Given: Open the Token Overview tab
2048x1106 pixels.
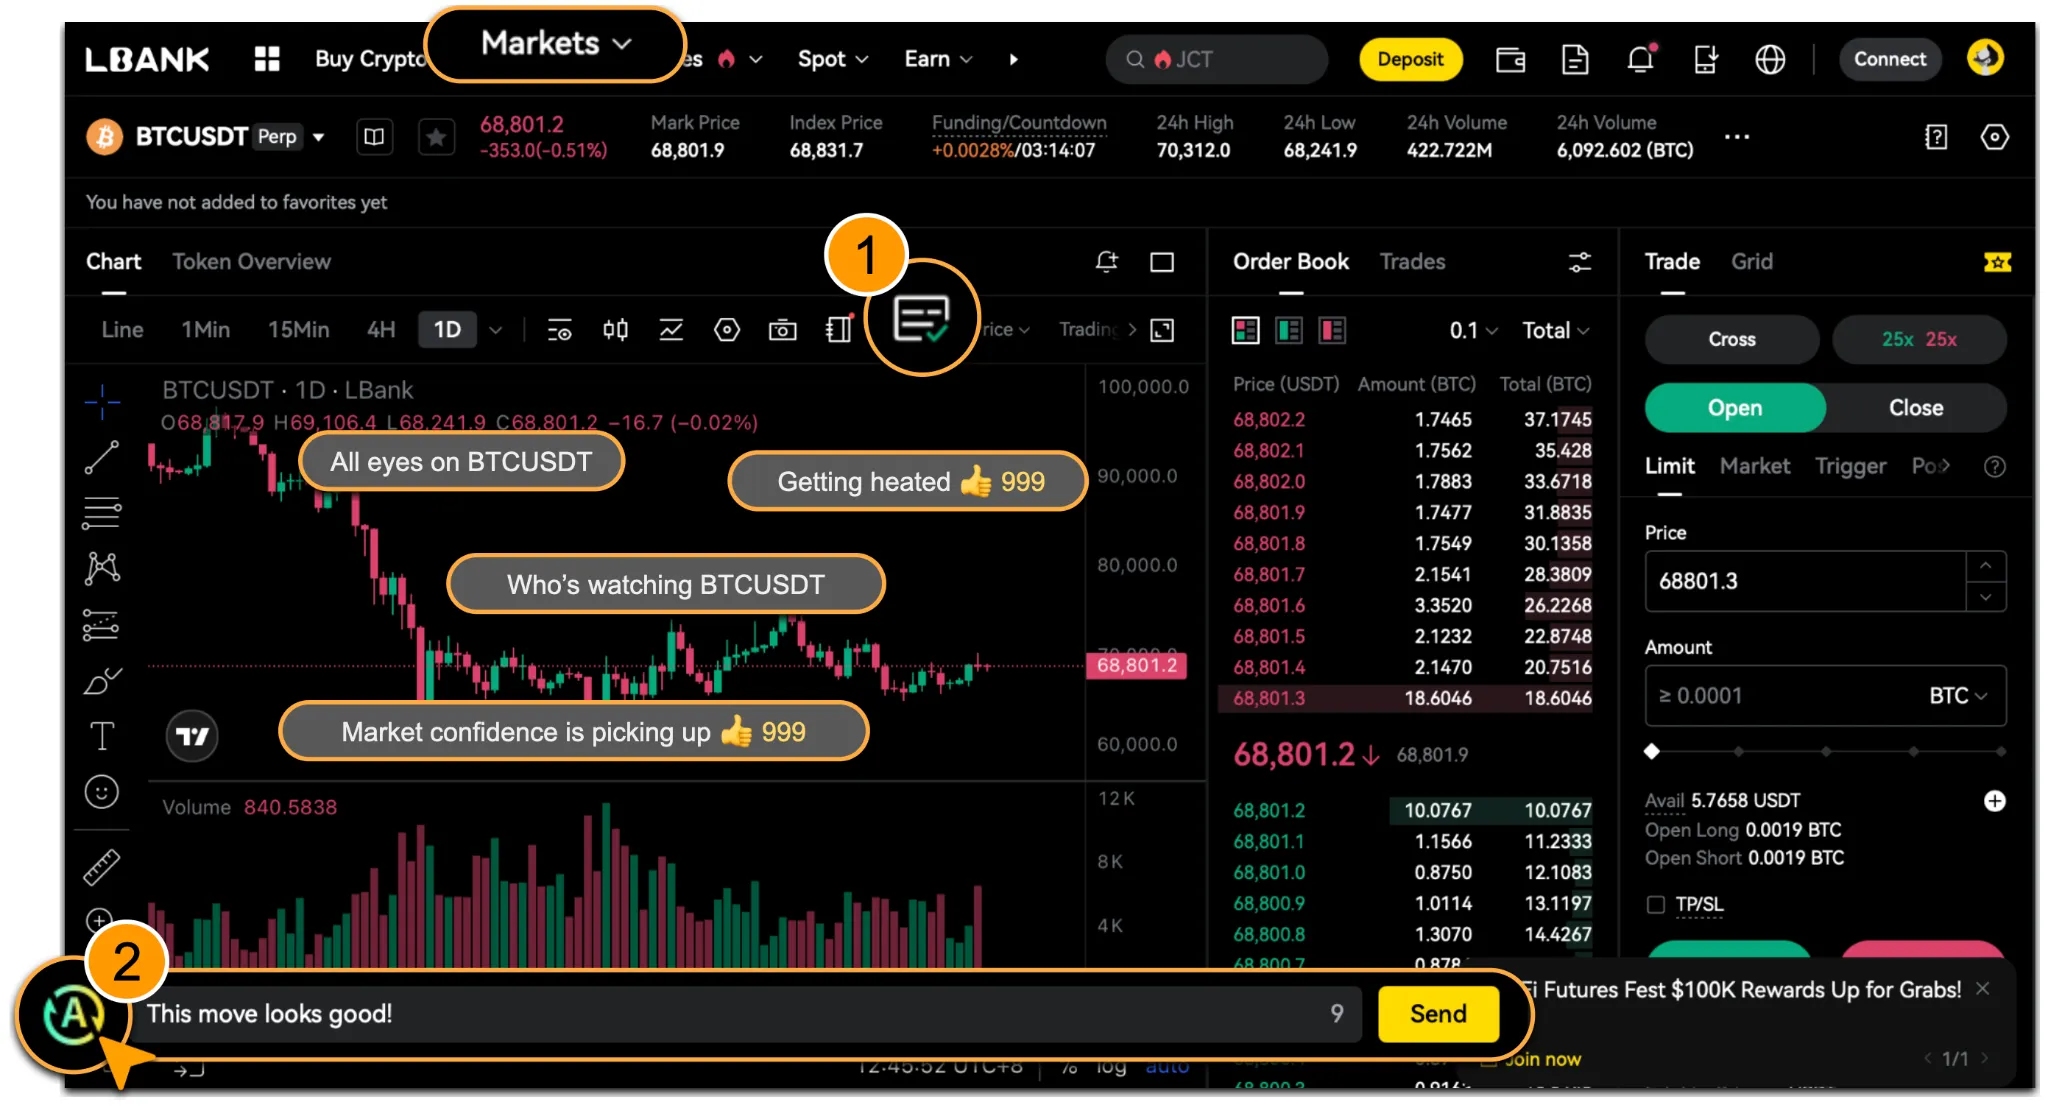Looking at the screenshot, I should pyautogui.click(x=251, y=262).
